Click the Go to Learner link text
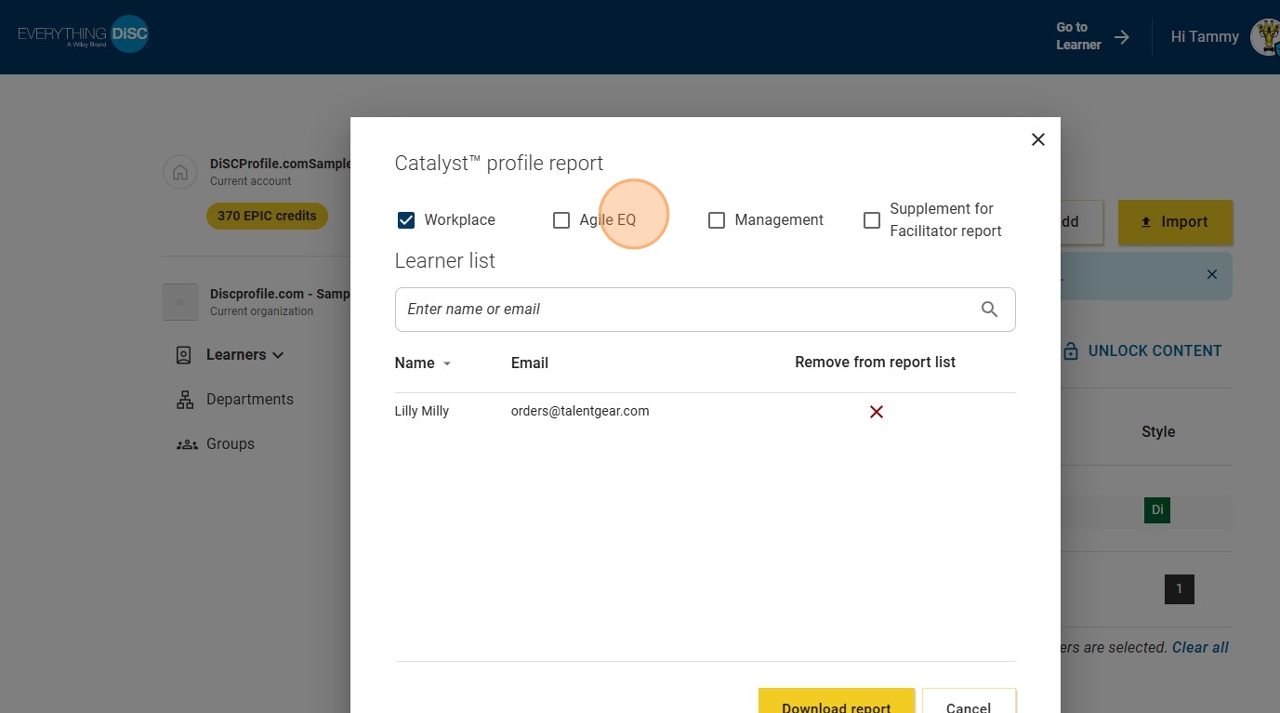This screenshot has width=1280, height=713. coord(1078,36)
